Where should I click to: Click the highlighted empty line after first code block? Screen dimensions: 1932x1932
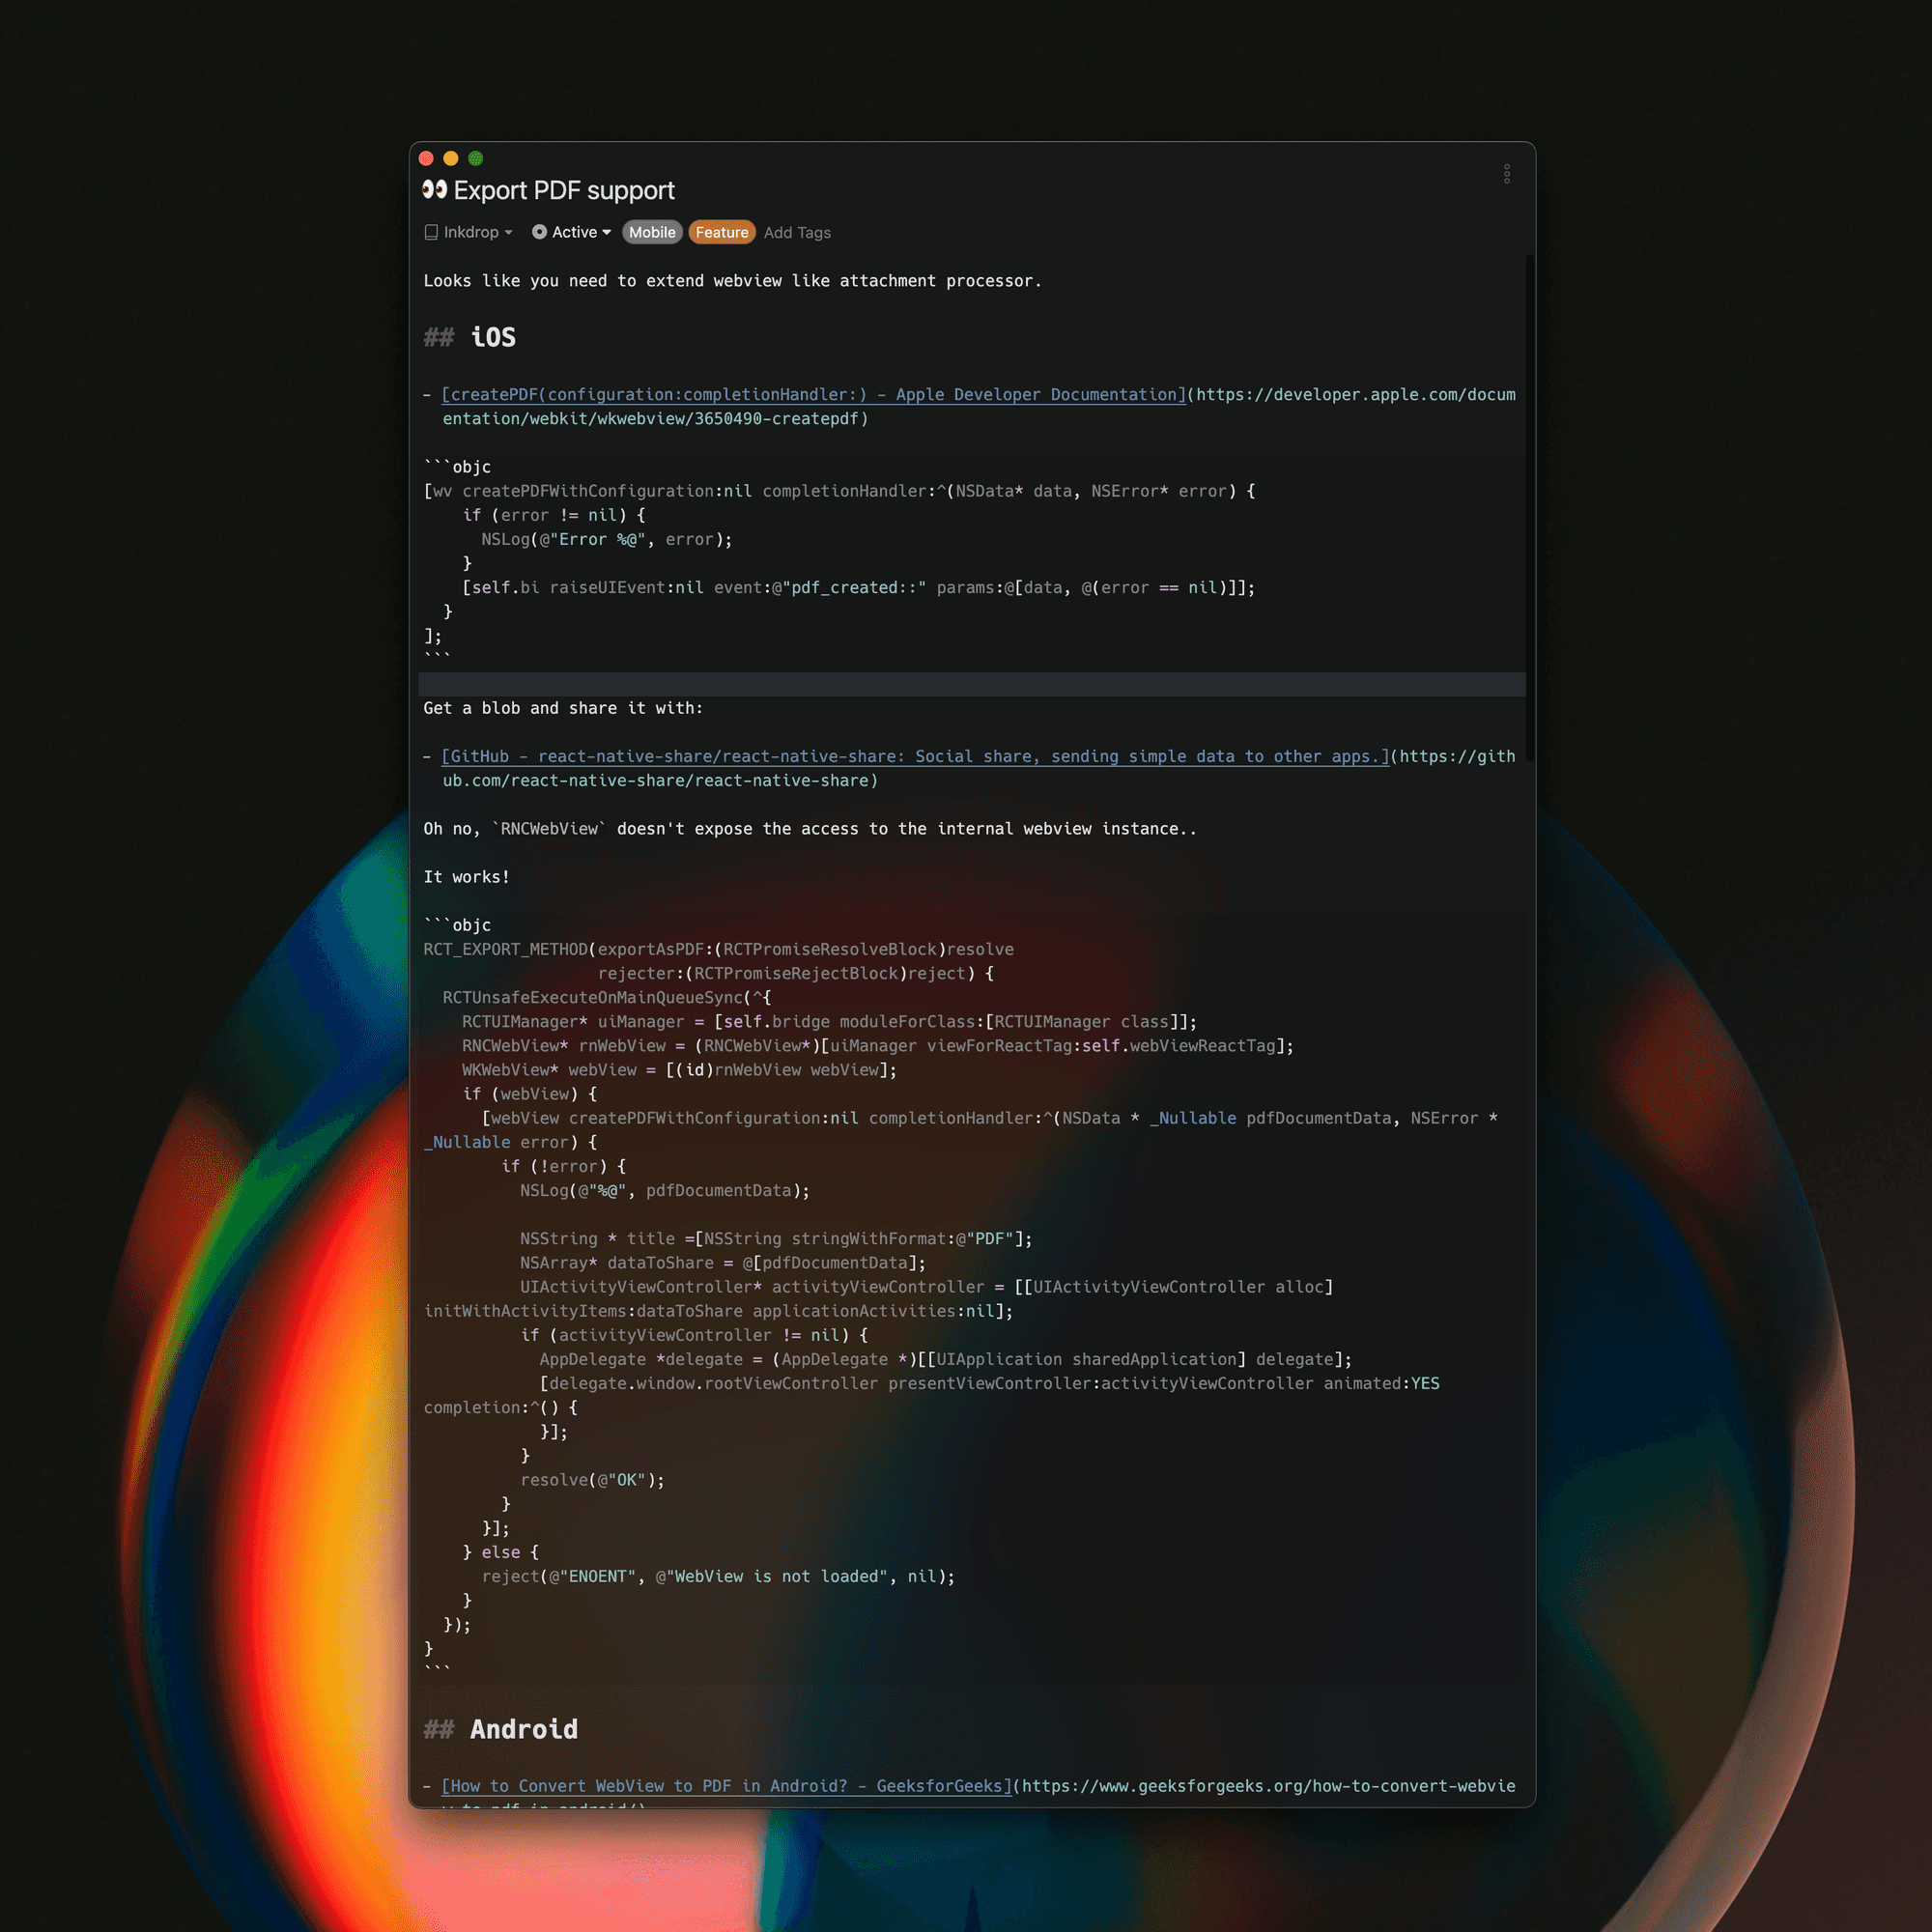[971, 684]
